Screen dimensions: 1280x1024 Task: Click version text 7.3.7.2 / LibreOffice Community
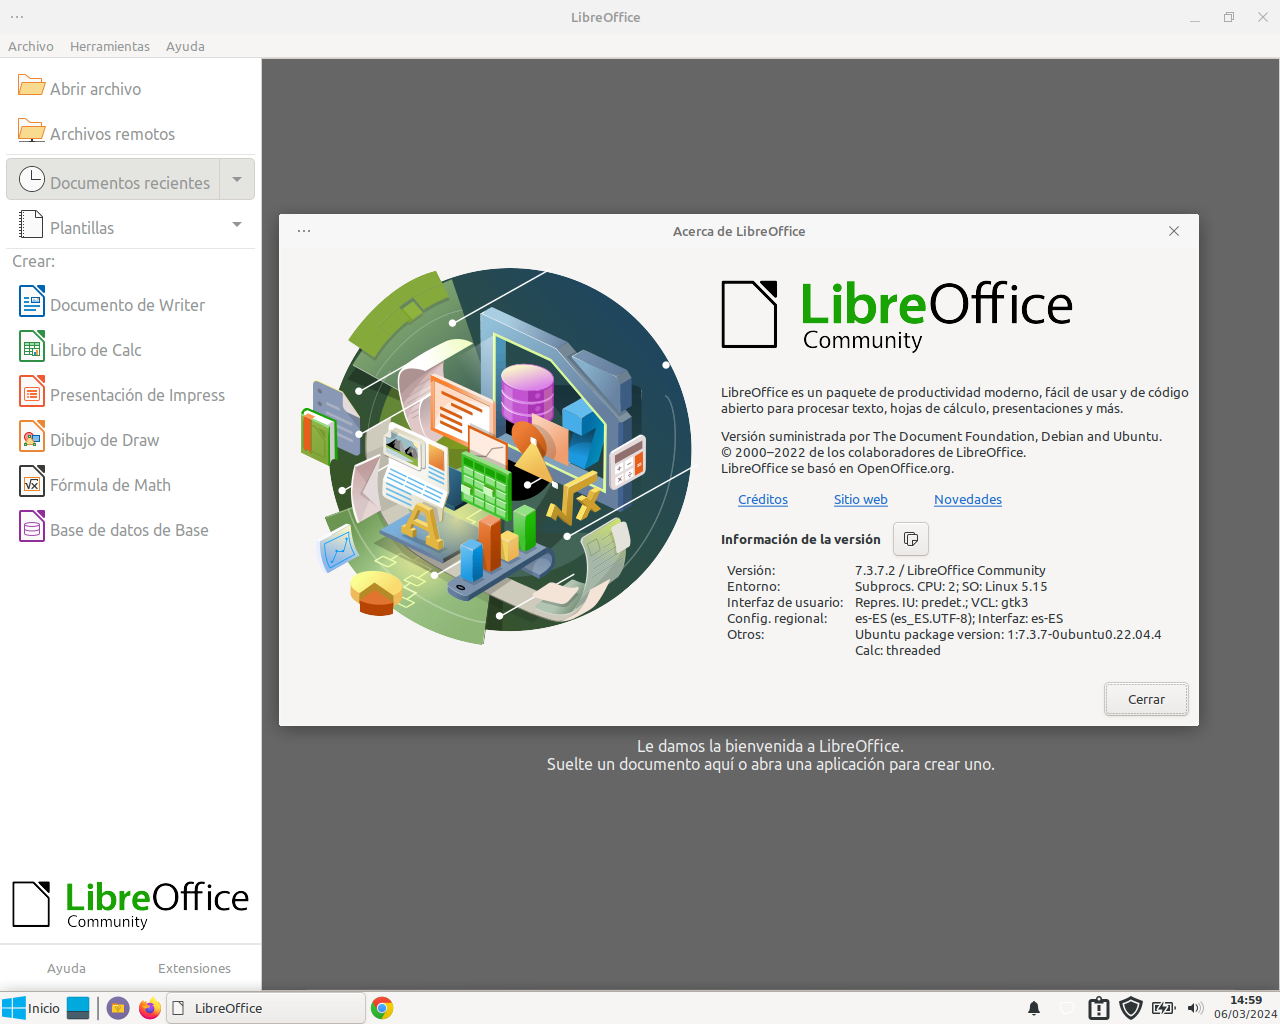tap(950, 570)
